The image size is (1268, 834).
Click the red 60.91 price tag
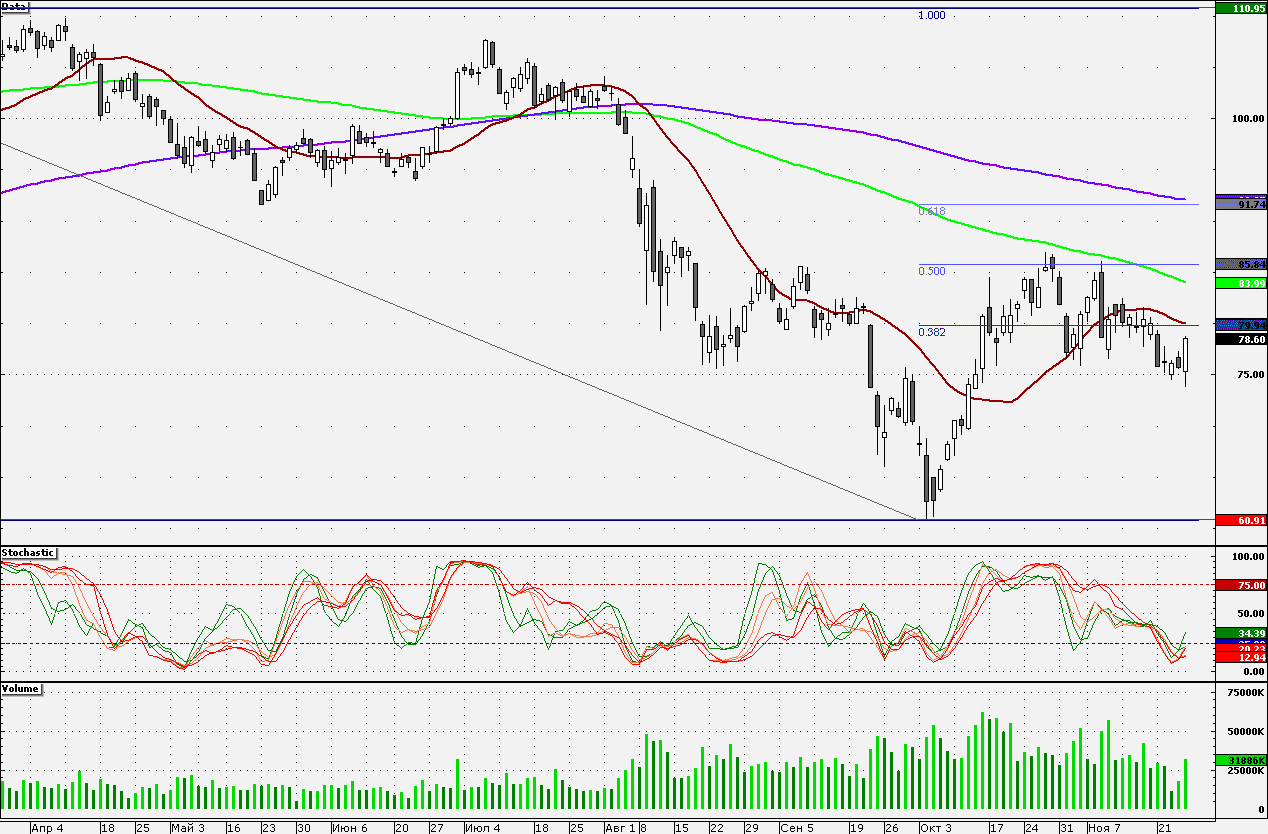(1240, 520)
